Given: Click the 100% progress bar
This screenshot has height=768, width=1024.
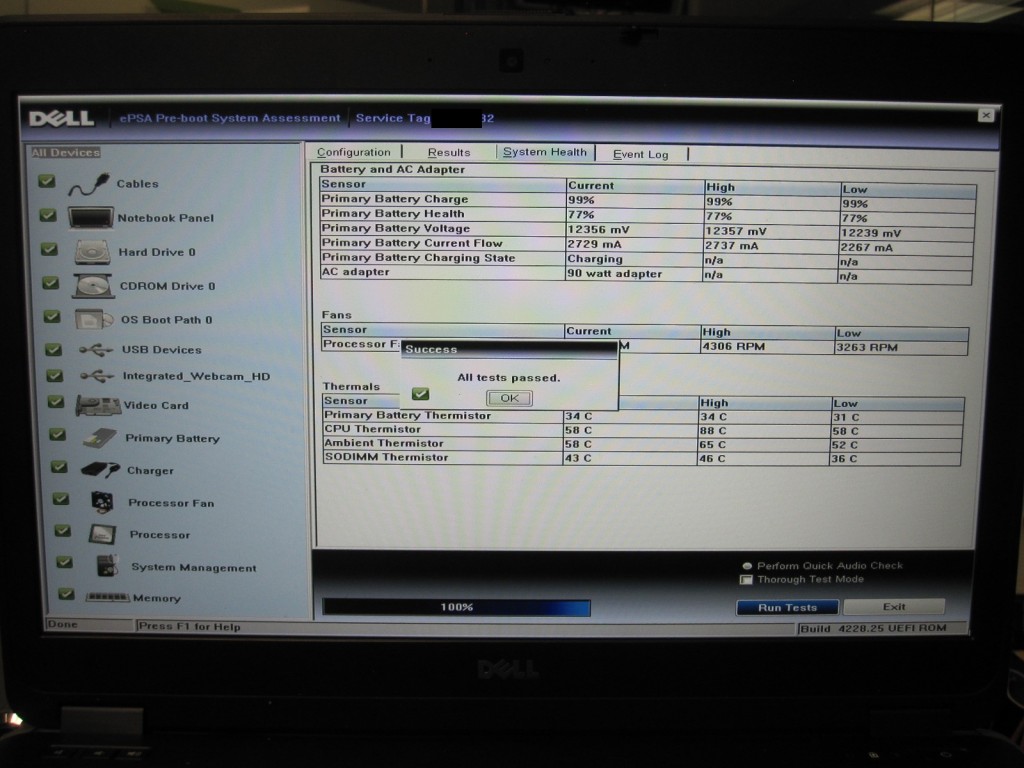Looking at the screenshot, I should [456, 607].
